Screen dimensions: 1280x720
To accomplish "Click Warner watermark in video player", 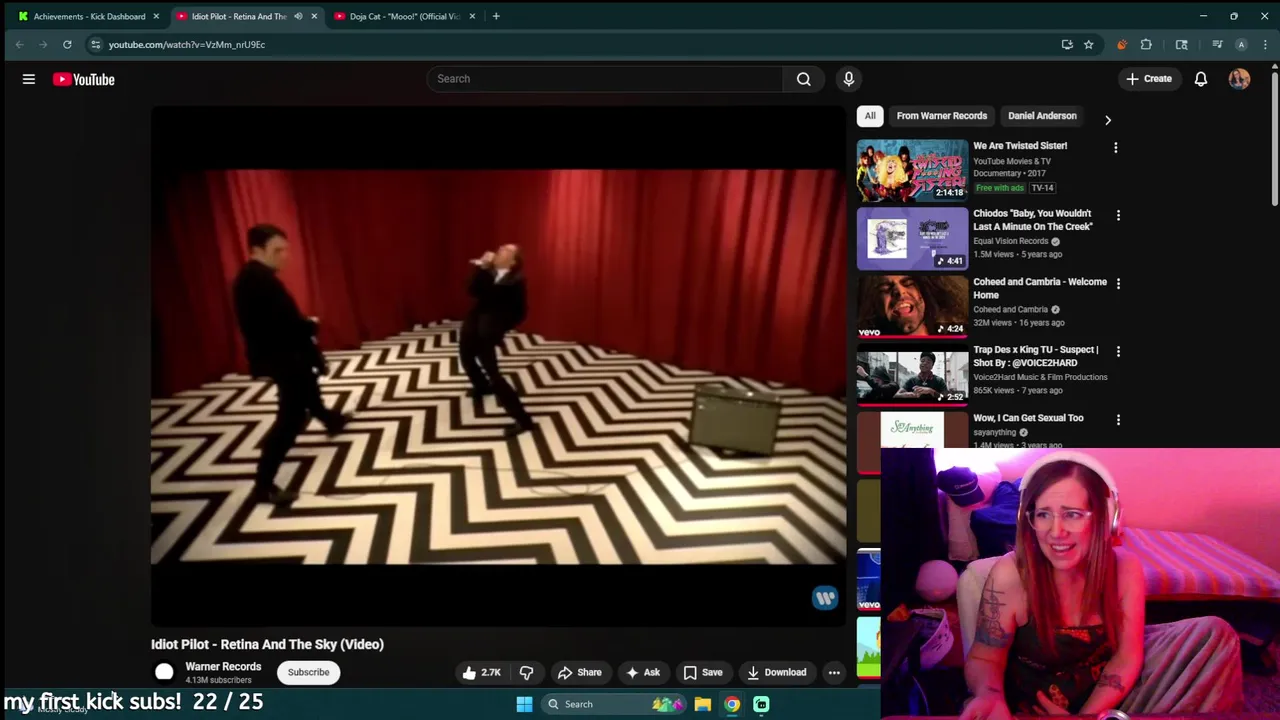I will pyautogui.click(x=824, y=598).
